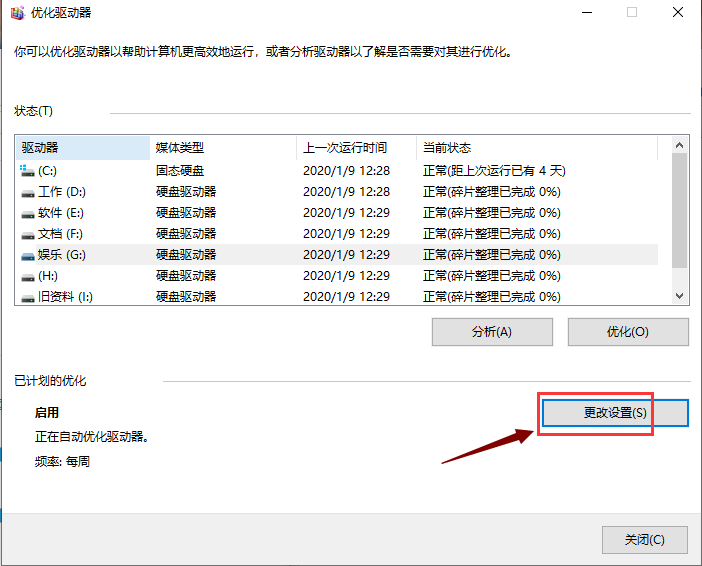Select the 旧资料 (I:) drive icon
This screenshot has height=566, width=702.
(27, 297)
